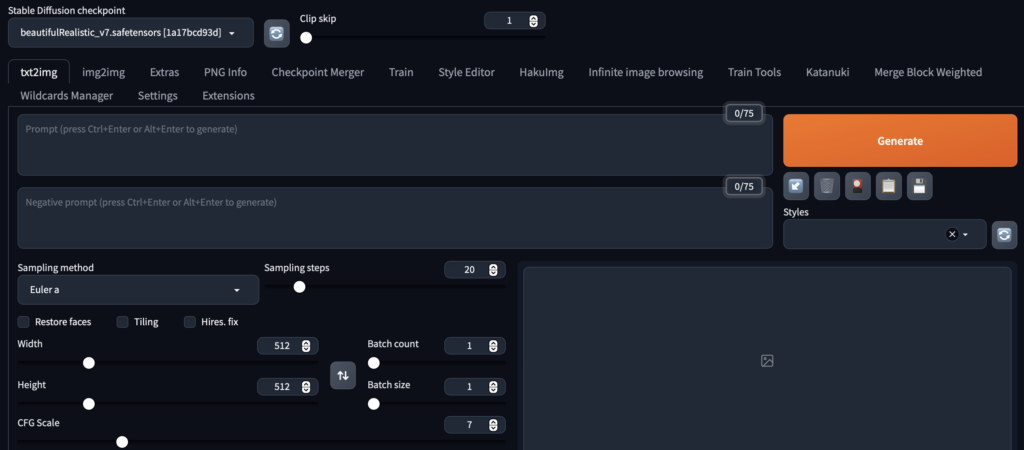Image resolution: width=1024 pixels, height=450 pixels.
Task: Swap width and height values
Action: coord(343,375)
